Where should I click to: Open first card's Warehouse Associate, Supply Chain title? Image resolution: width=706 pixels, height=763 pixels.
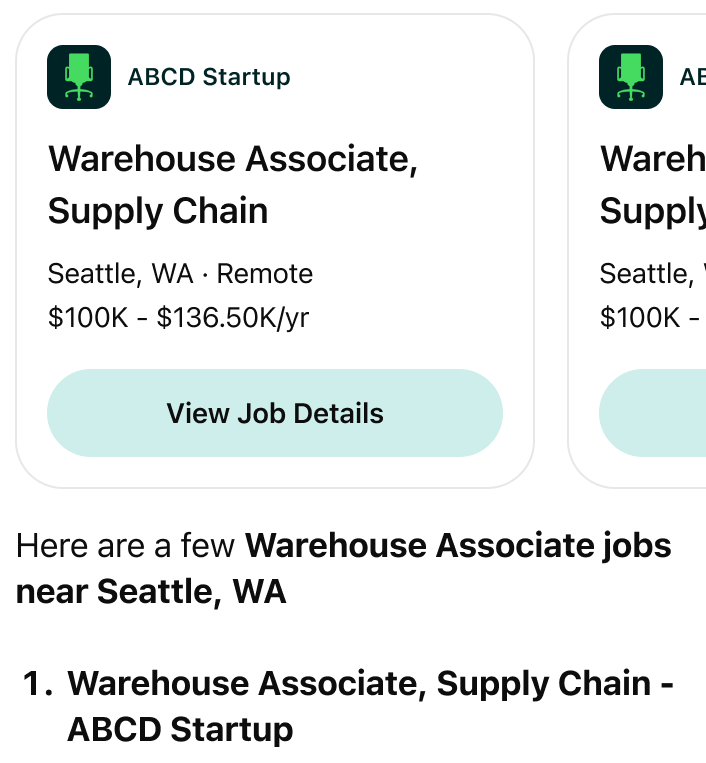(x=232, y=185)
